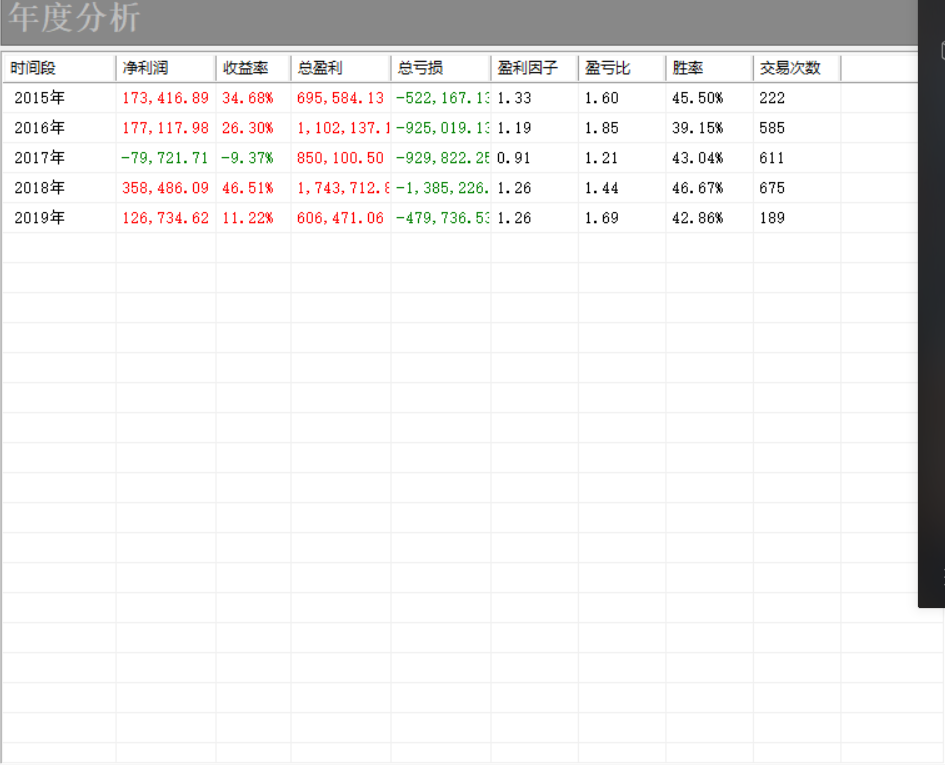Click net profit 173,416.89 for 2015

[166, 98]
